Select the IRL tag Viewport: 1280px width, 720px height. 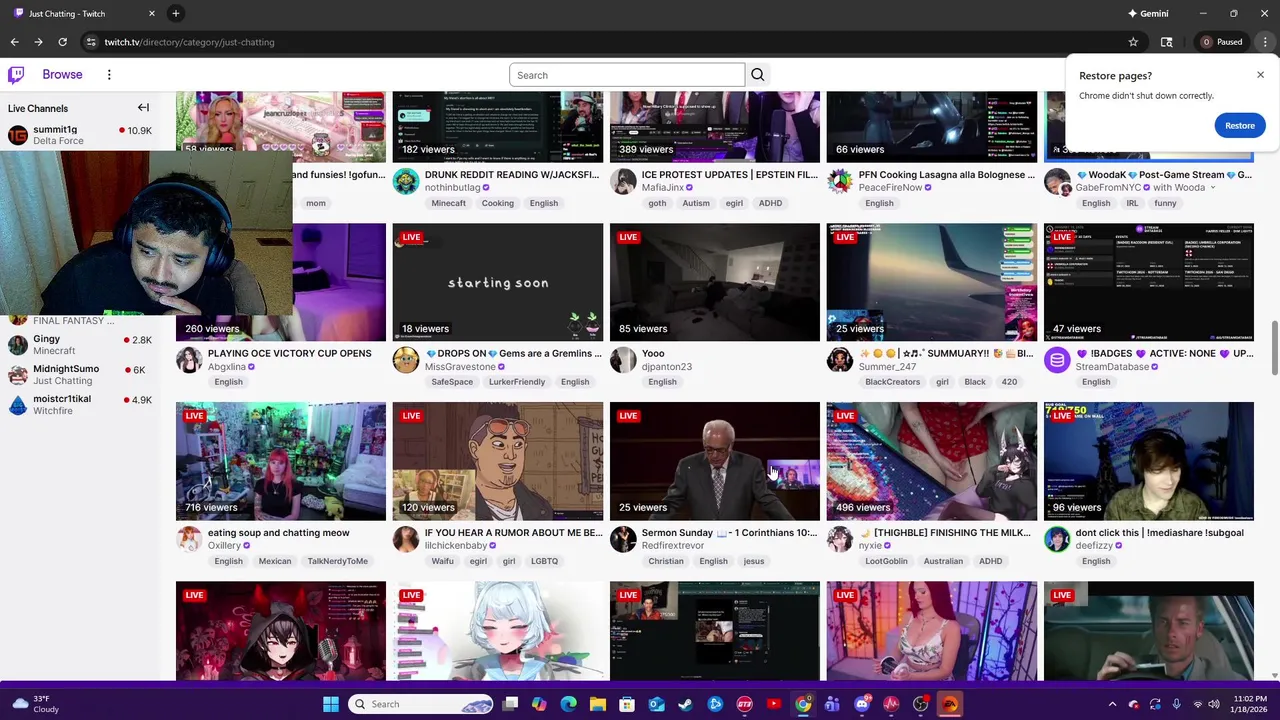pos(1132,203)
